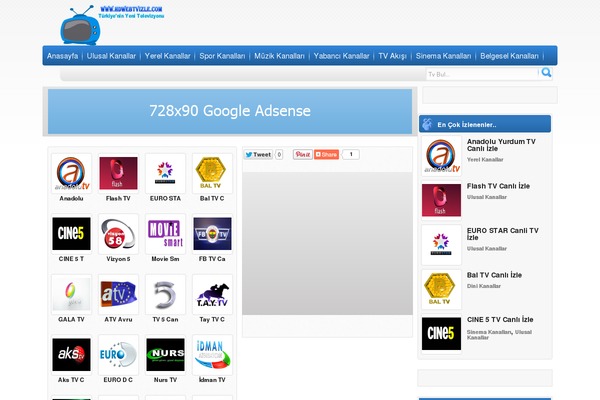Click 'Anadolu' caption in channel grid
600x400 pixels.
[x=71, y=198]
